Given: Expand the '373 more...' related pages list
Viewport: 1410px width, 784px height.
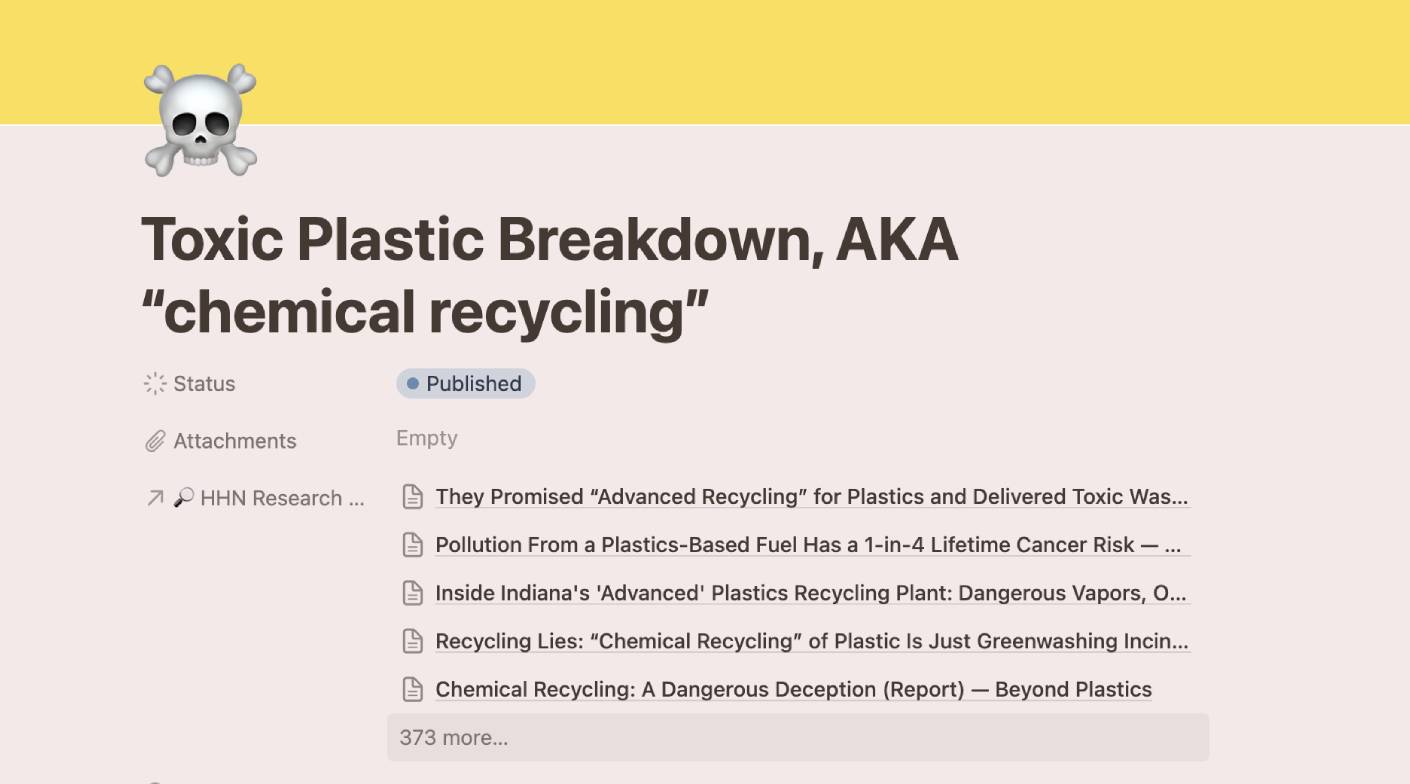Looking at the screenshot, I should click(453, 738).
